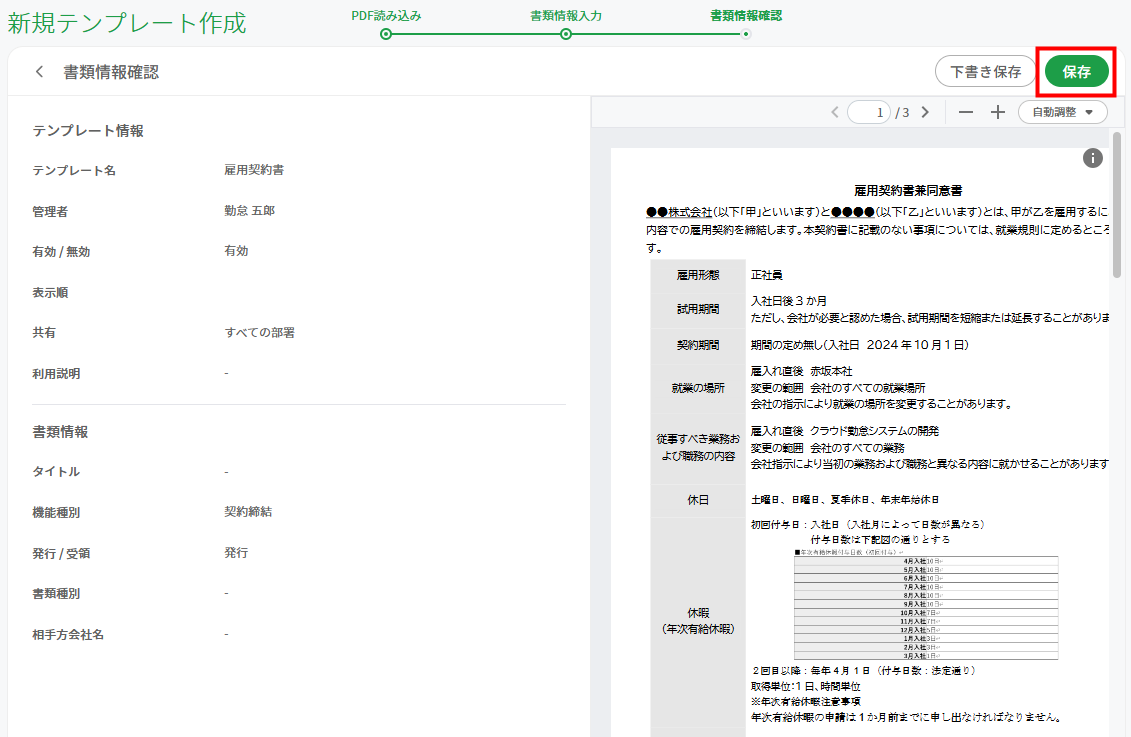The height and width of the screenshot is (737, 1131).
Task: Click the paid leave table image in preview
Action: click(x=926, y=604)
